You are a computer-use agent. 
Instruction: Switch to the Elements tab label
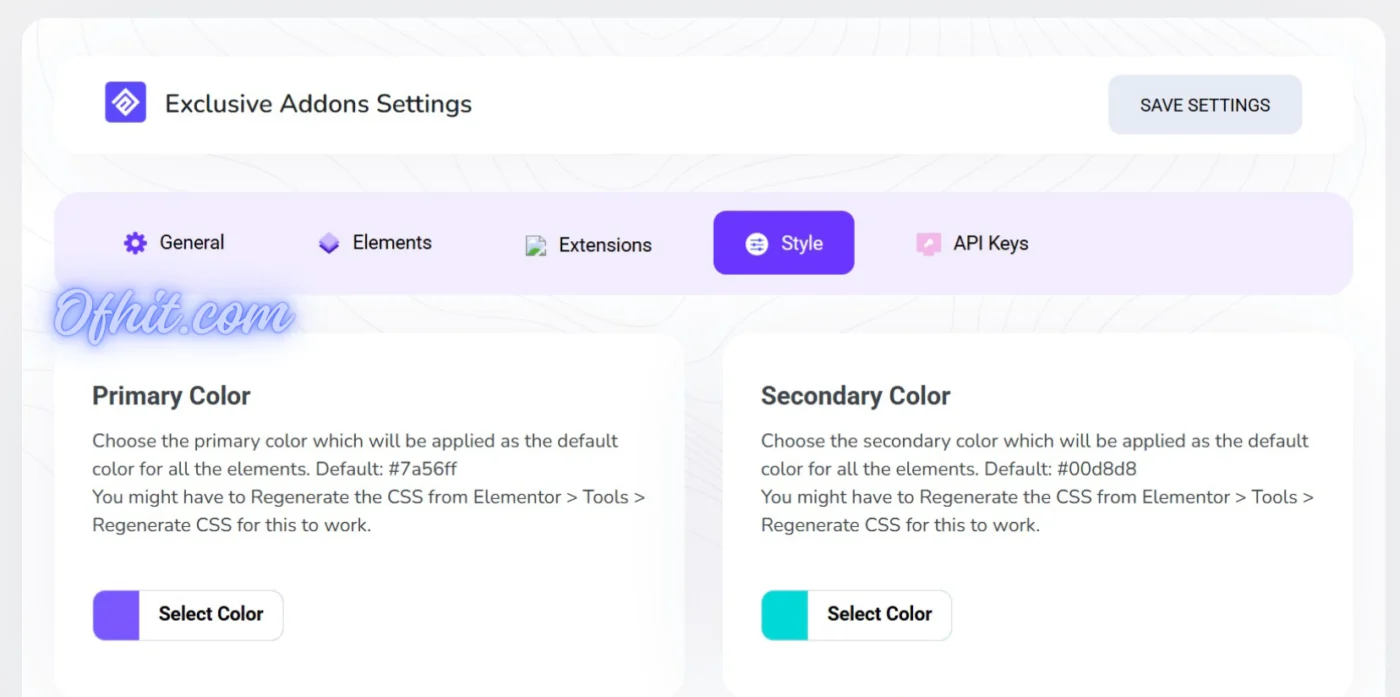392,243
